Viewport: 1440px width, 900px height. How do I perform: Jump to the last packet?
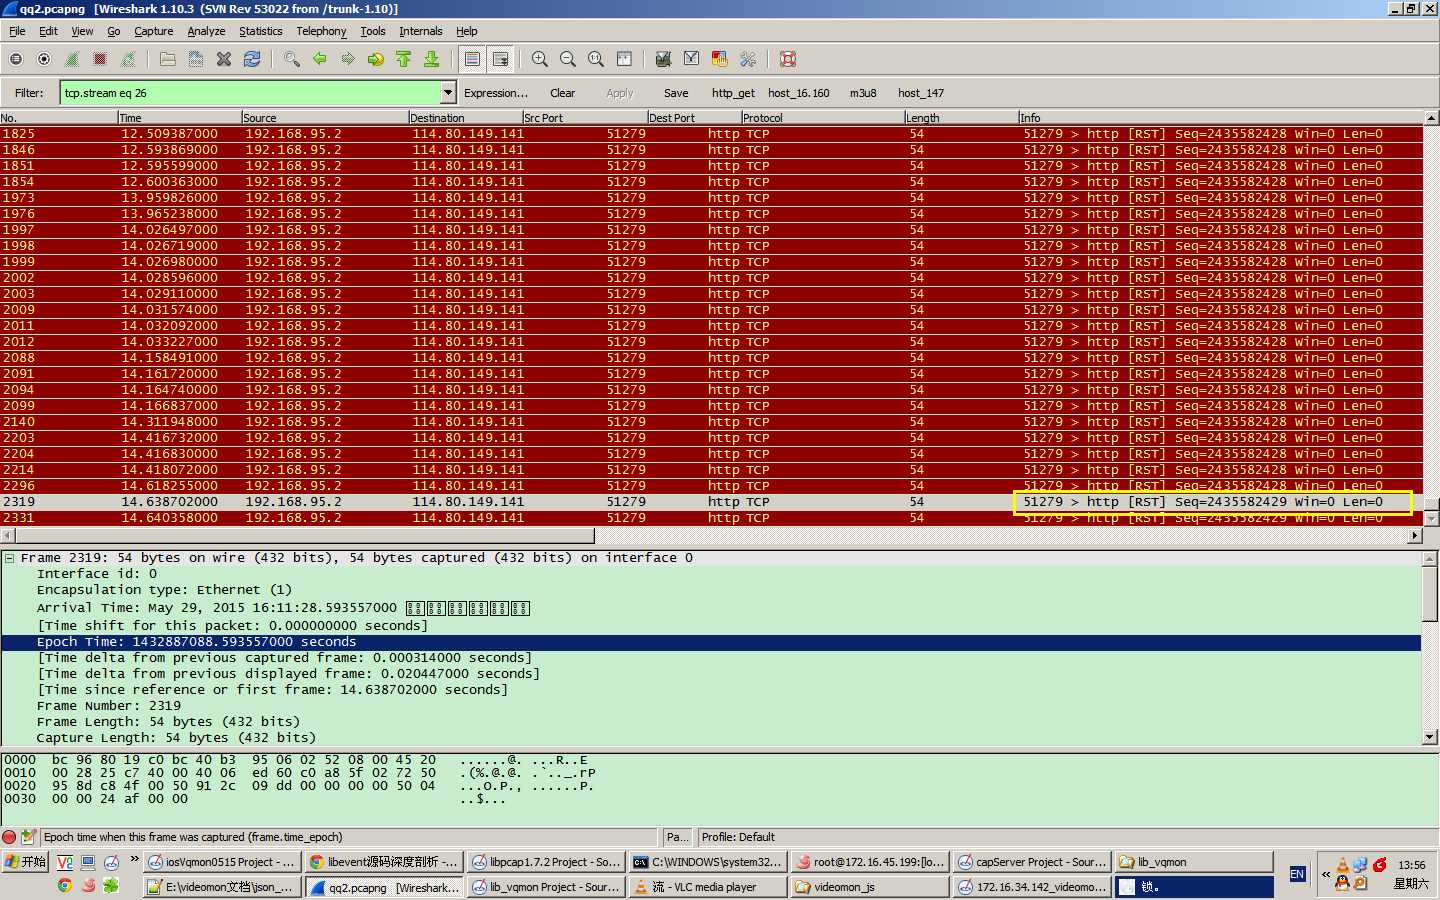tap(432, 59)
